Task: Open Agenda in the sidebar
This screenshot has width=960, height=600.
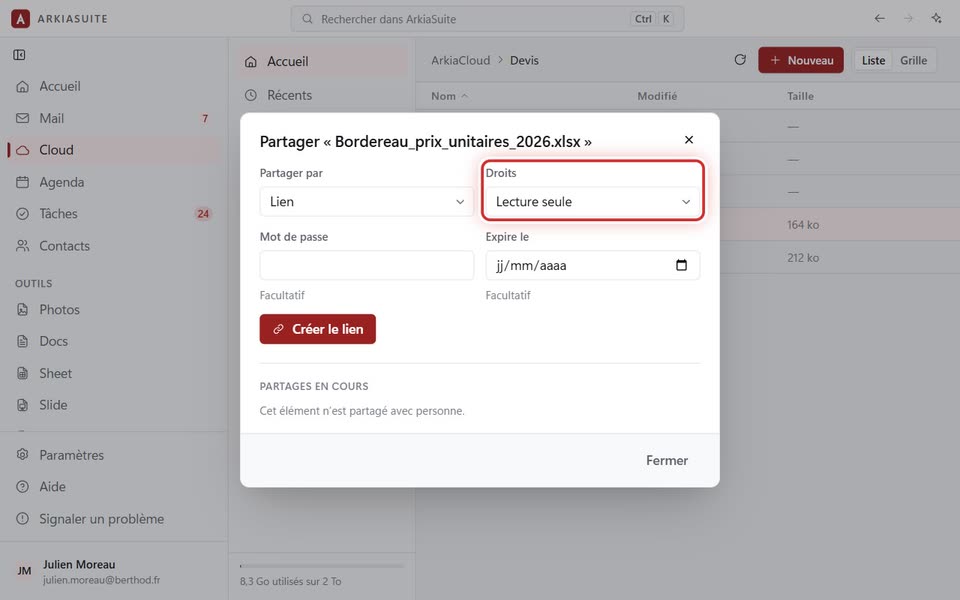Action: click(114, 182)
